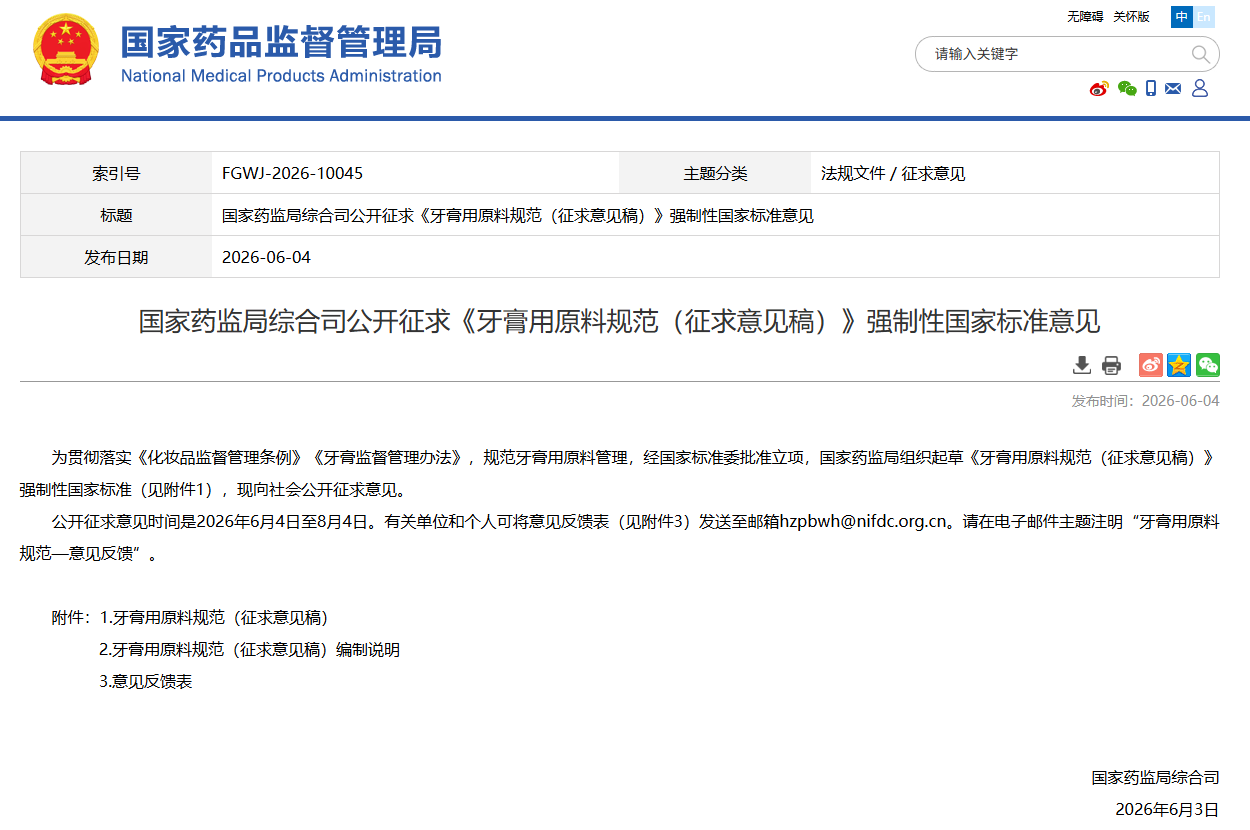Open attachment 2 编制说明 document
The width and height of the screenshot is (1250, 830).
249,650
